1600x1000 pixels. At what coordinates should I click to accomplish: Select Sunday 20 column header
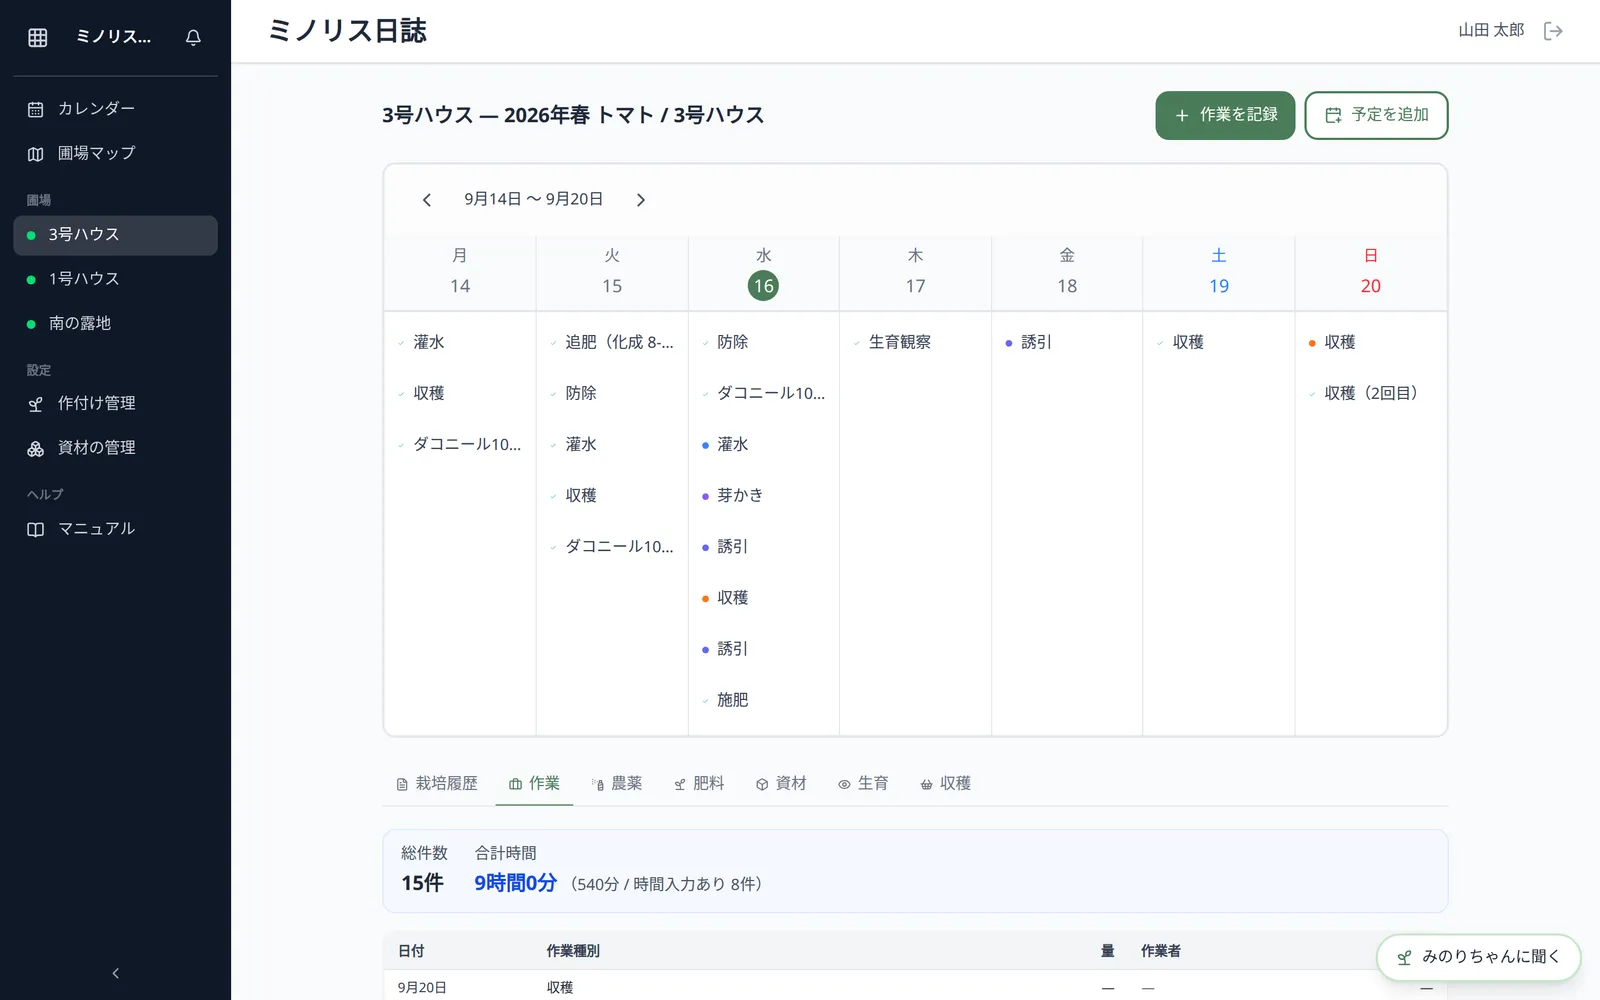click(1371, 272)
